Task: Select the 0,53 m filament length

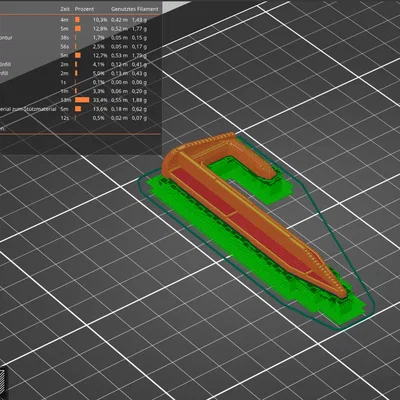Action: pos(119,55)
